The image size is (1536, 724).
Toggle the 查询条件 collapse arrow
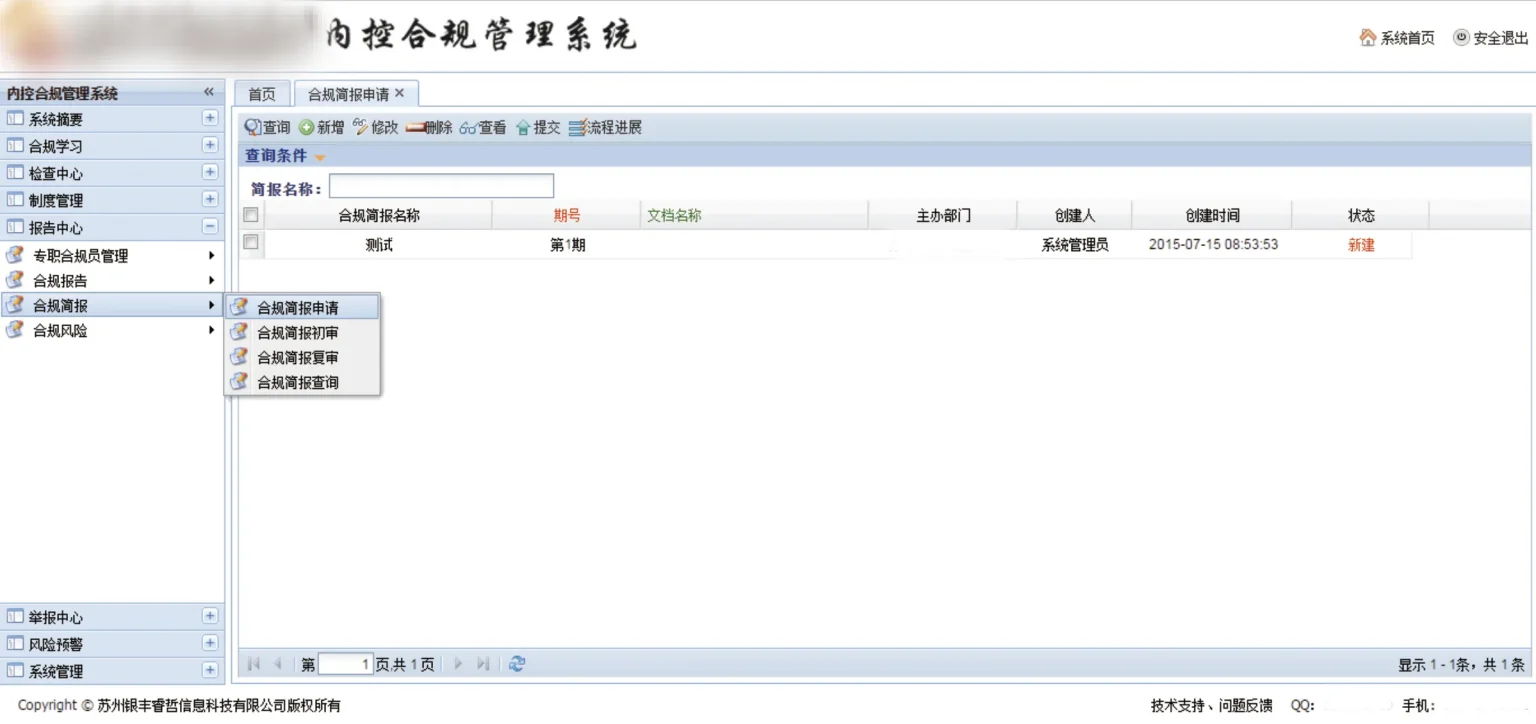click(320, 157)
